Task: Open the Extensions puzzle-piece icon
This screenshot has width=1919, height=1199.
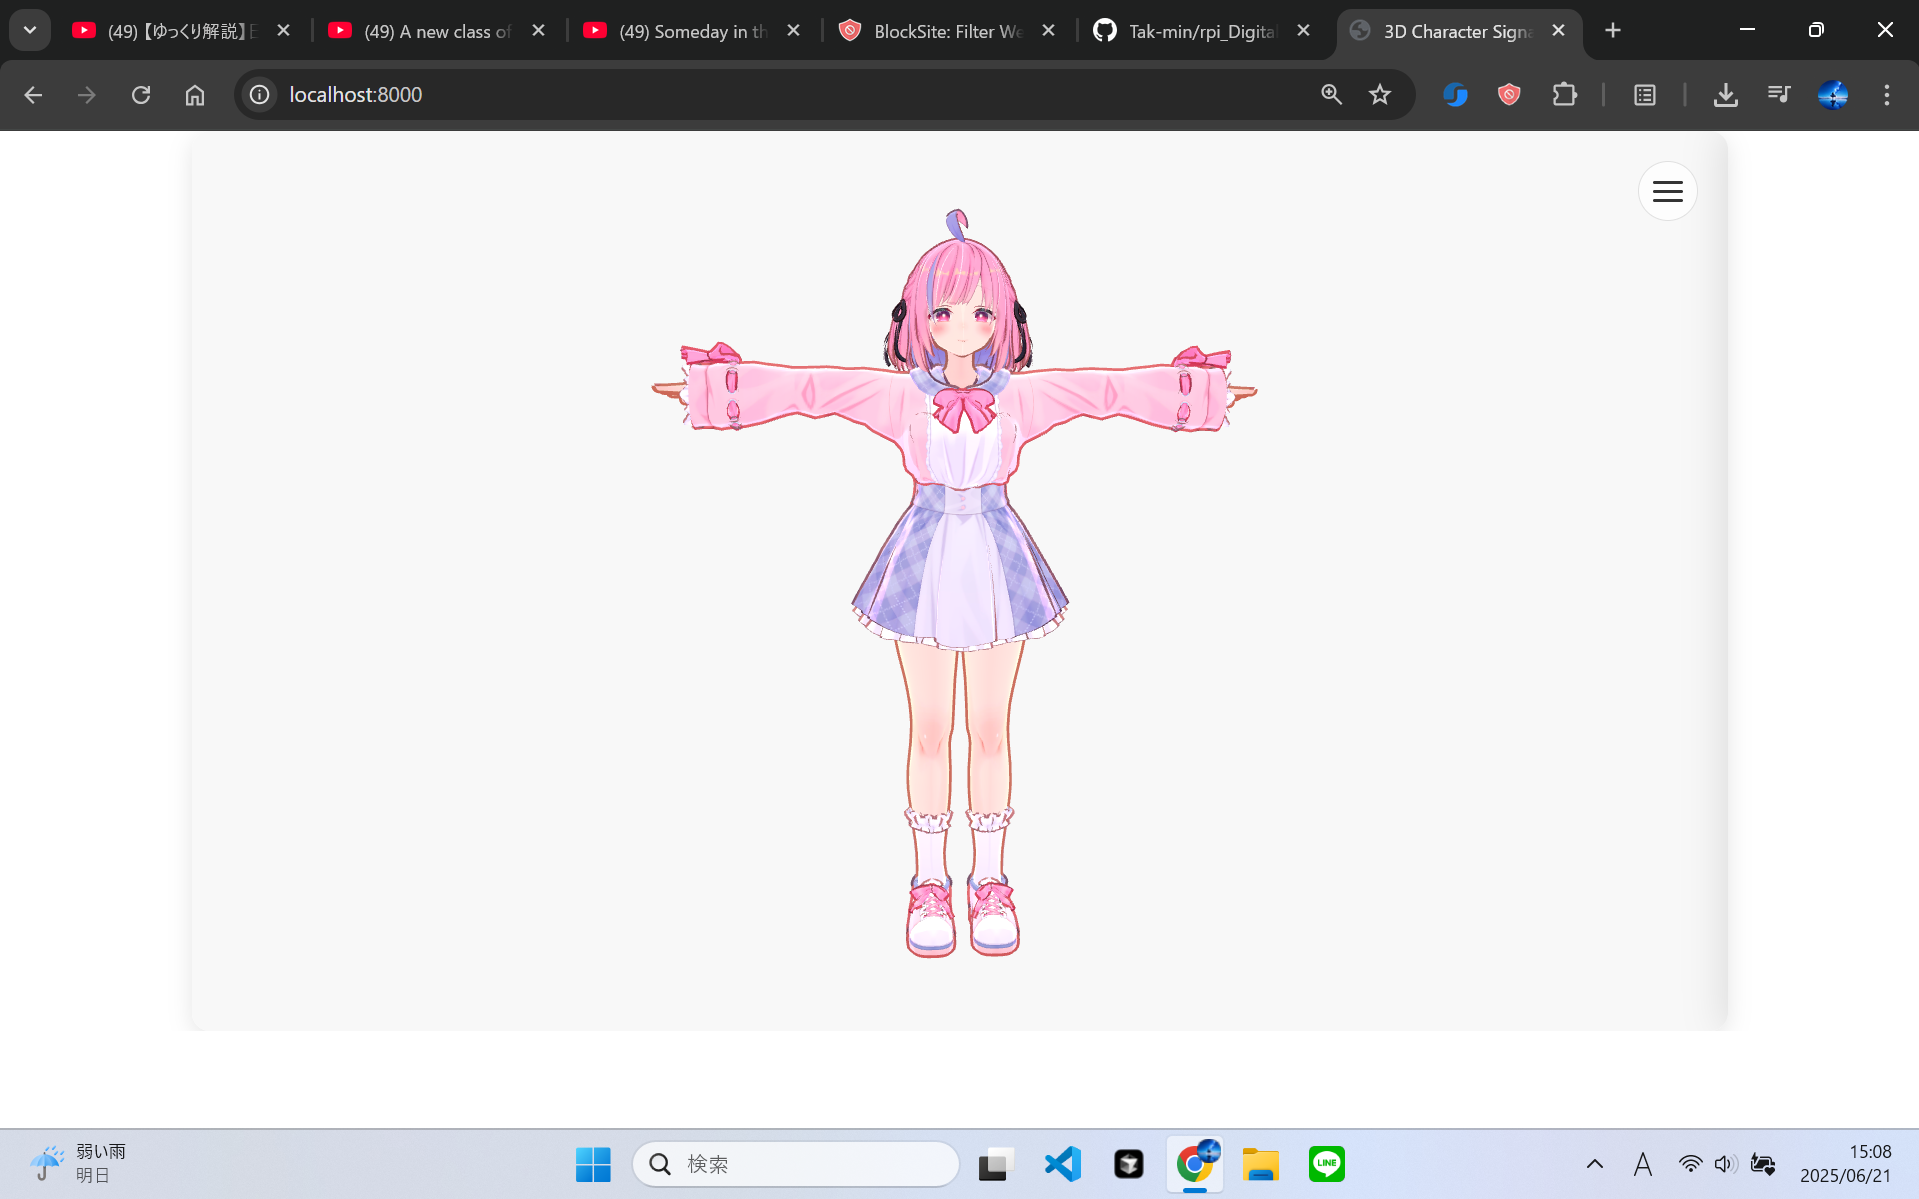Action: tap(1563, 95)
